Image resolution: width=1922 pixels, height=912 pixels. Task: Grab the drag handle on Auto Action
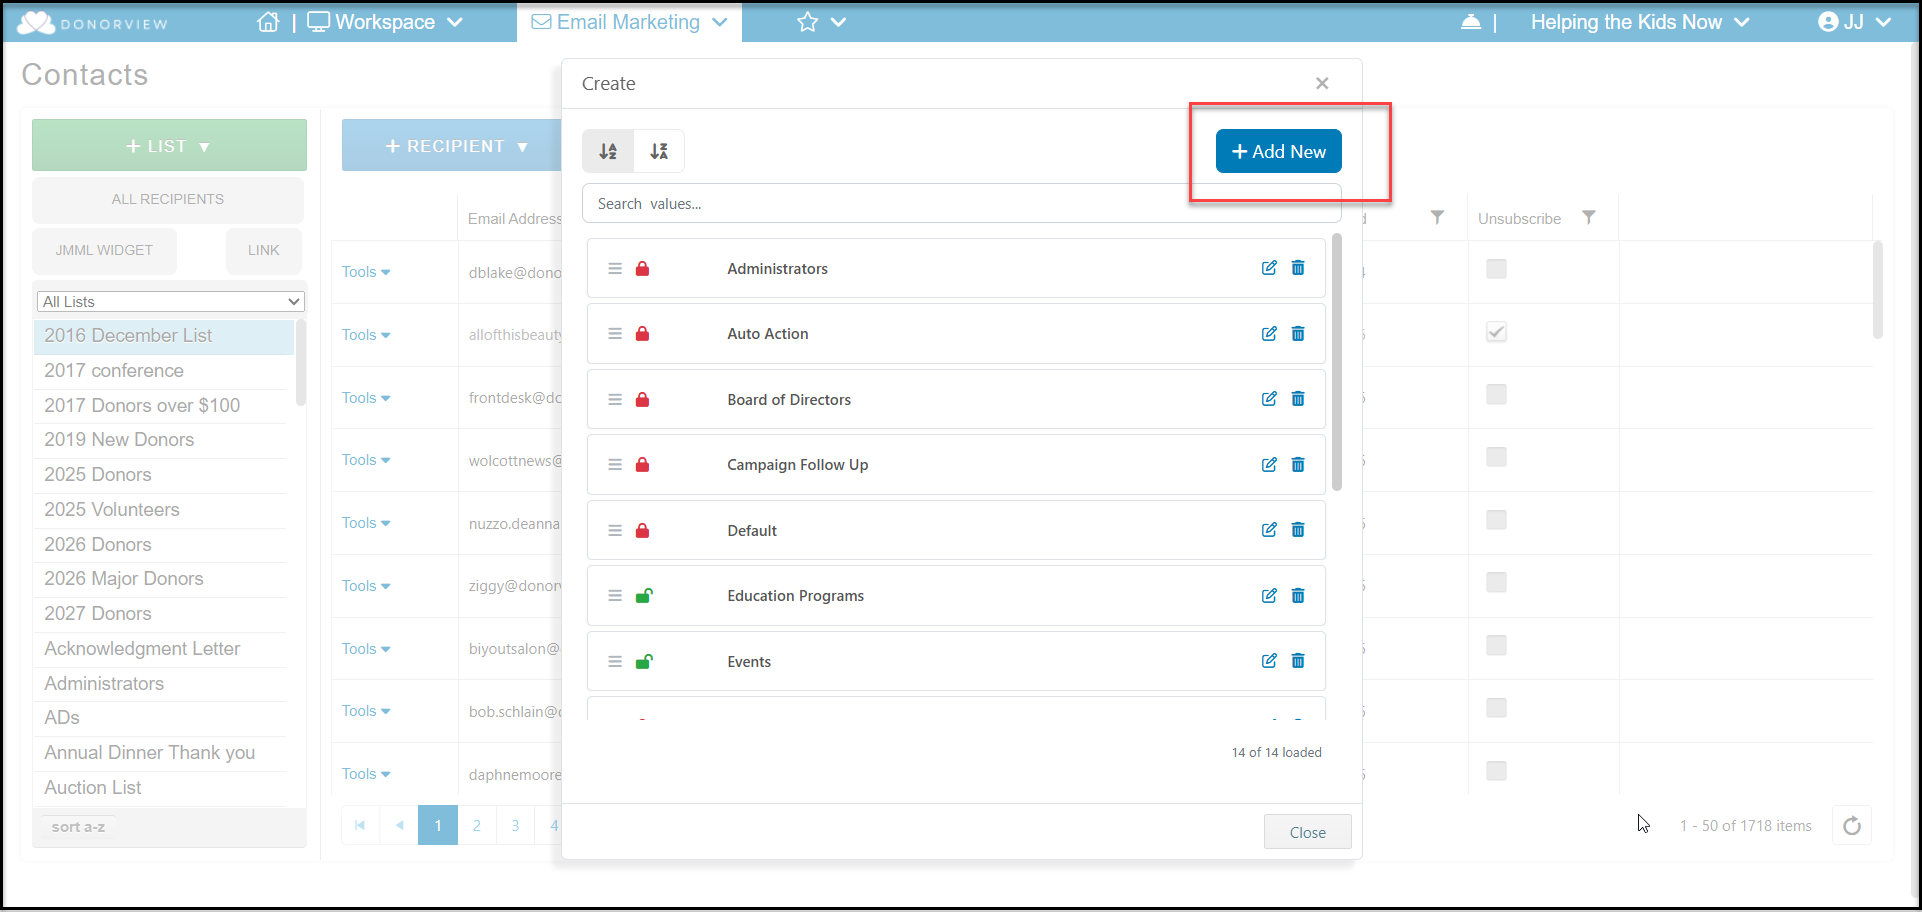point(615,334)
